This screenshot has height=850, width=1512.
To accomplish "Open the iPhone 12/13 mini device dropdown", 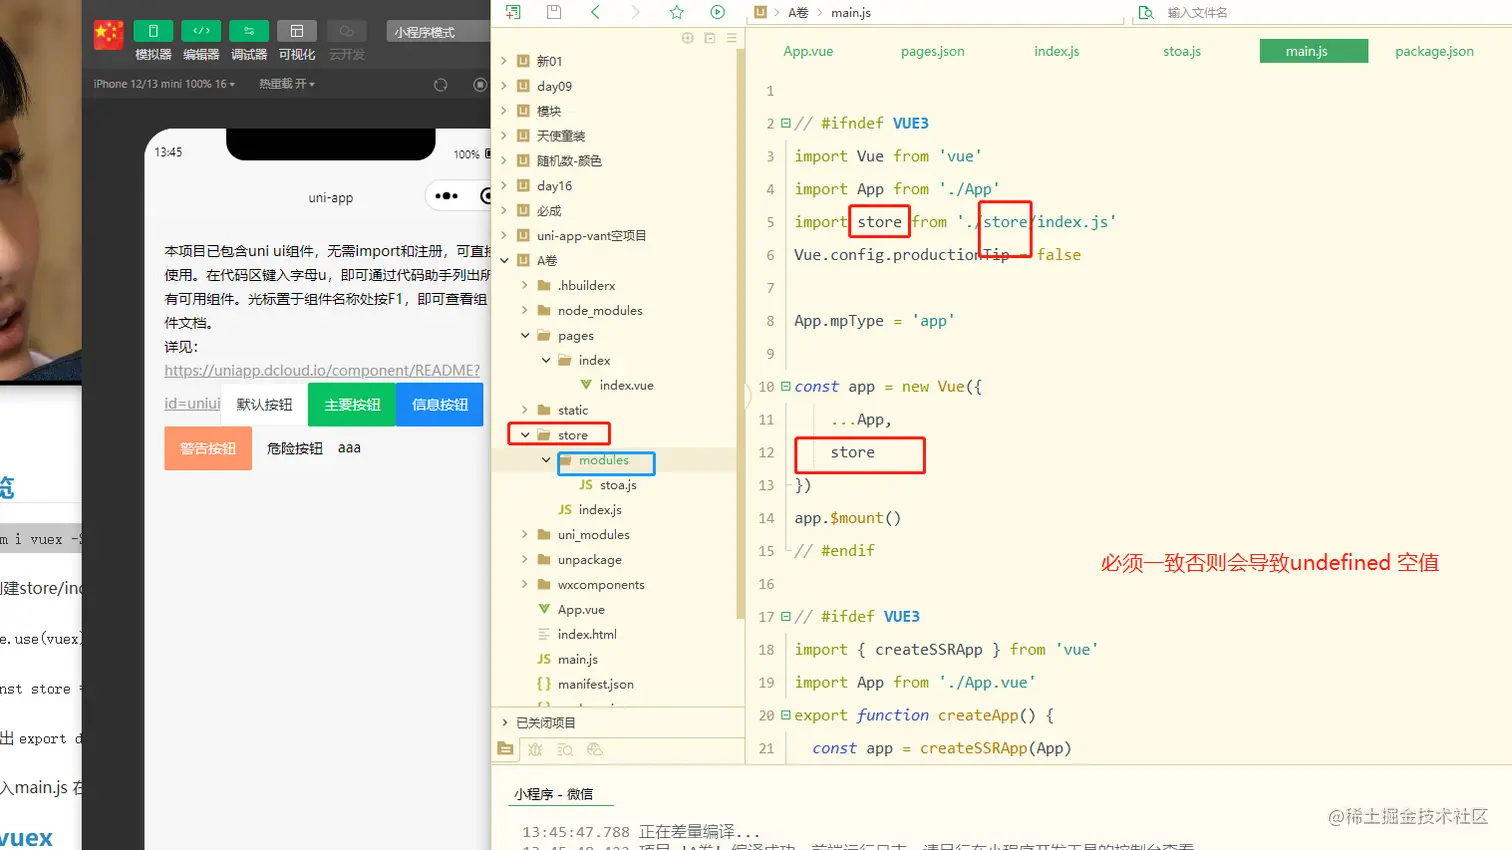I will [164, 84].
